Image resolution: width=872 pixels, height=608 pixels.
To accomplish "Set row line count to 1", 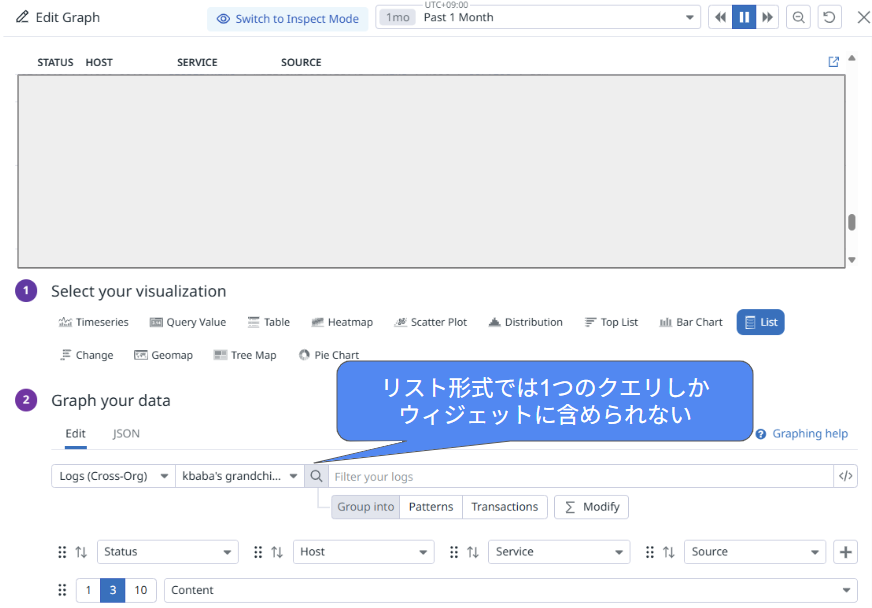I will (x=88, y=590).
